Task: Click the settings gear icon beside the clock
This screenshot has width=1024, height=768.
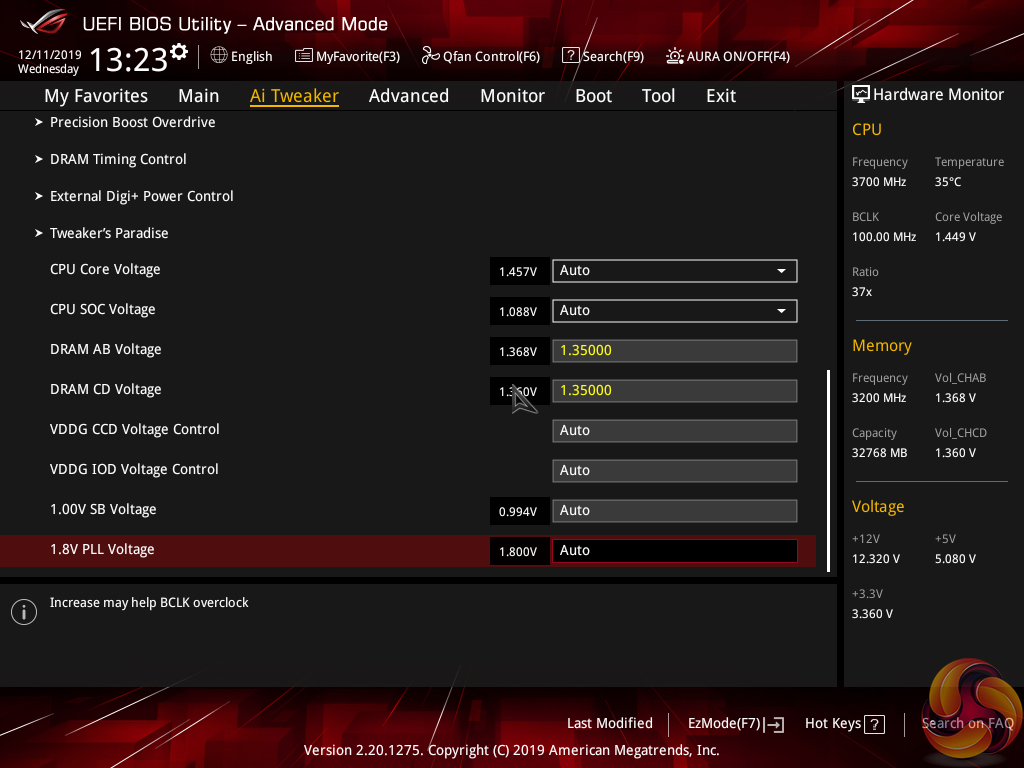Action: pyautogui.click(x=180, y=51)
